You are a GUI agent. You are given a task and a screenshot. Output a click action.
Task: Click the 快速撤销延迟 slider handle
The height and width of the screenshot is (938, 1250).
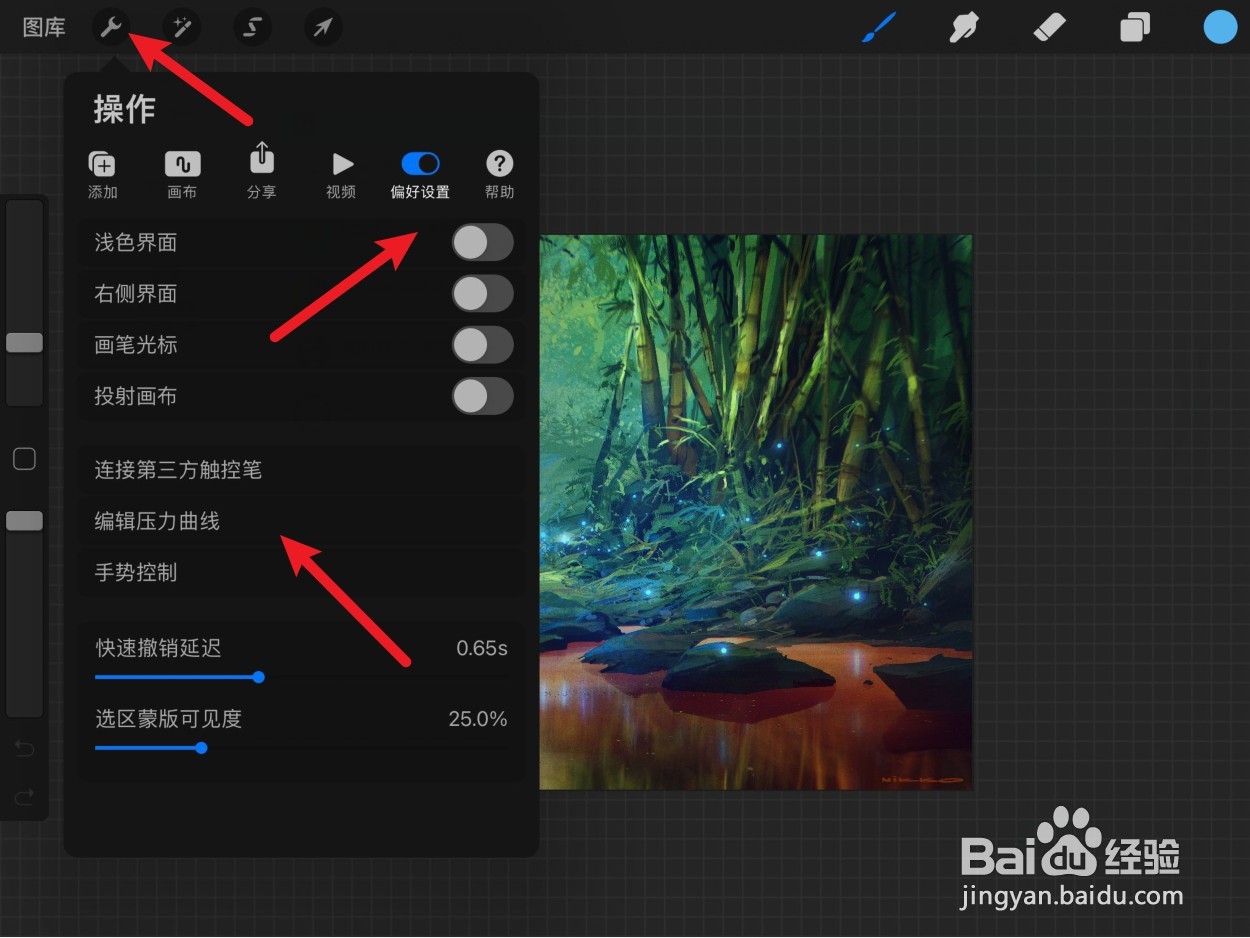pos(259,677)
